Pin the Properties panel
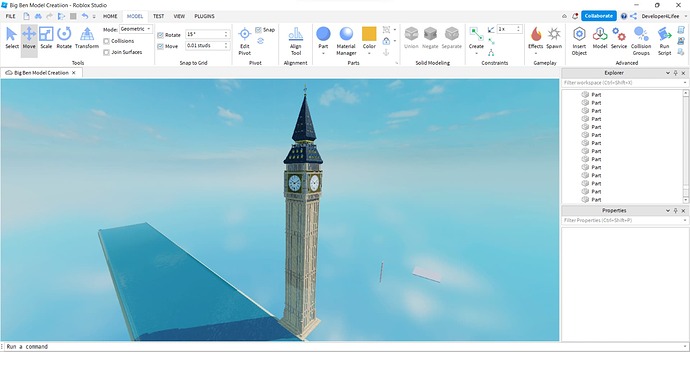Image resolution: width=690 pixels, height=365 pixels. [675, 211]
